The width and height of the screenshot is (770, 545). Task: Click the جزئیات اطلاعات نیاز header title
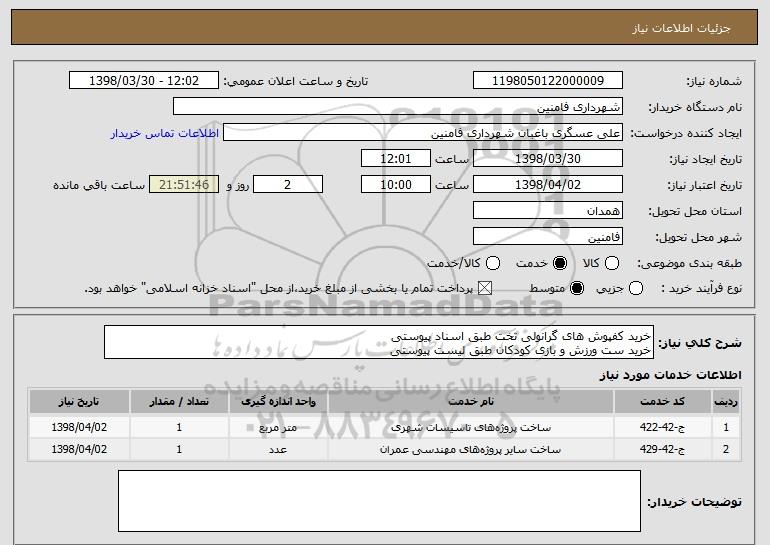pyautogui.click(x=681, y=28)
